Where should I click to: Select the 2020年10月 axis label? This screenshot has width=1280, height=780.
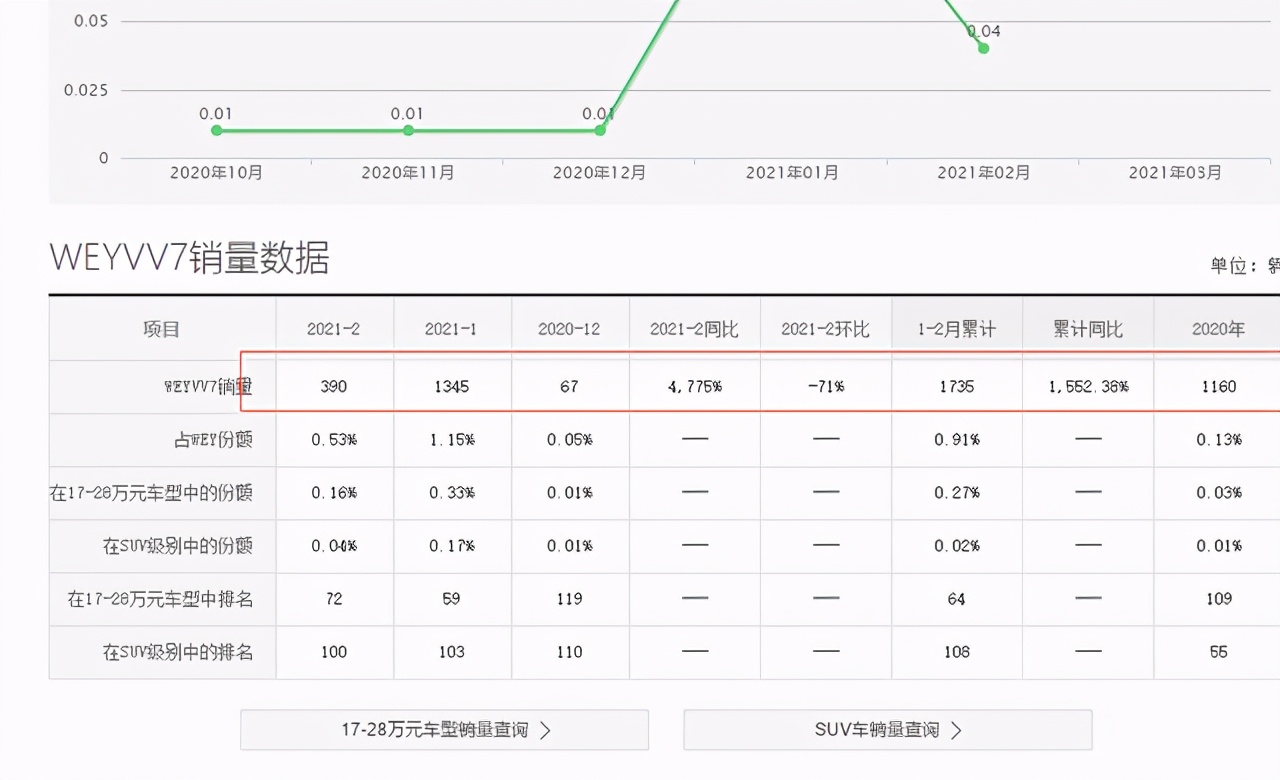click(x=214, y=172)
